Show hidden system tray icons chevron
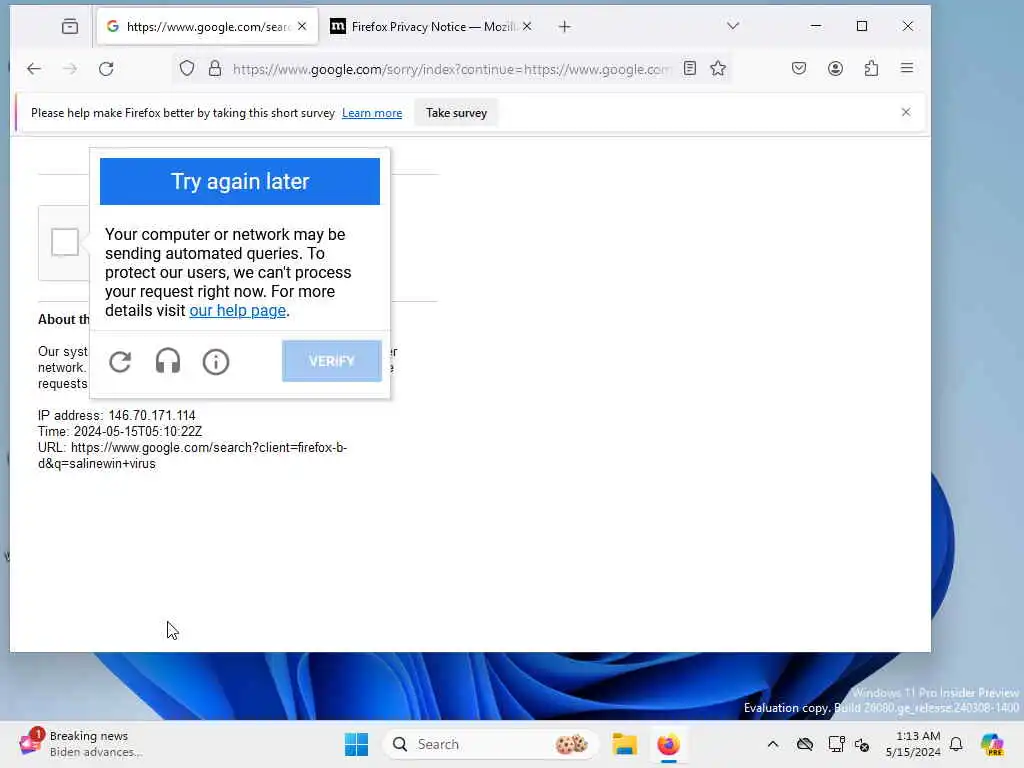The height and width of the screenshot is (768, 1024). (x=773, y=744)
